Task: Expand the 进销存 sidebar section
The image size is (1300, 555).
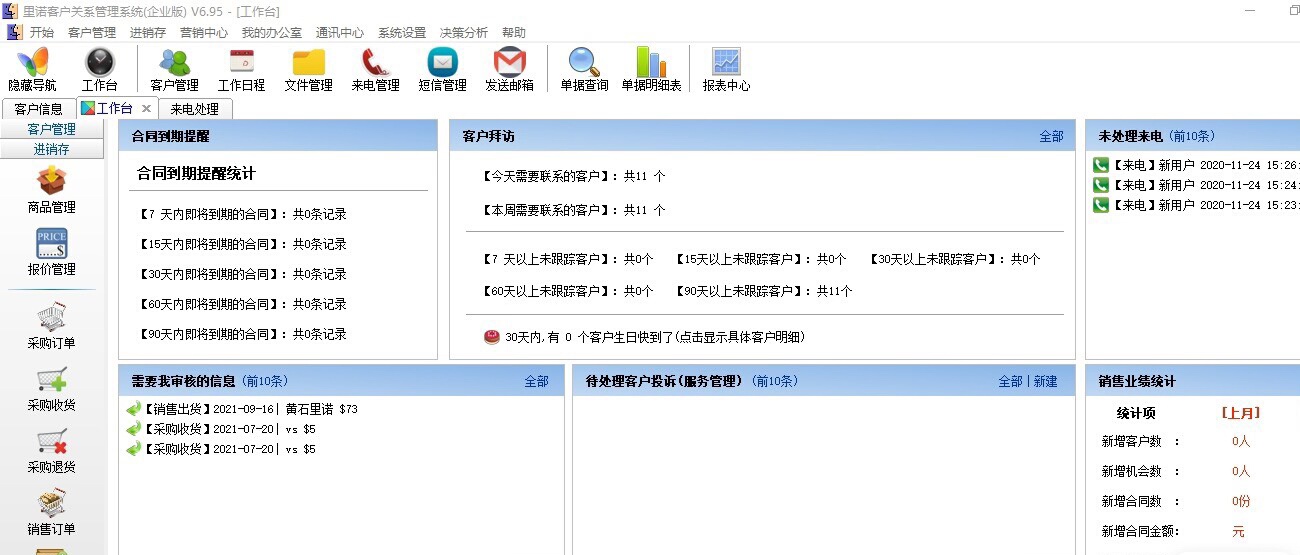Action: [51, 149]
